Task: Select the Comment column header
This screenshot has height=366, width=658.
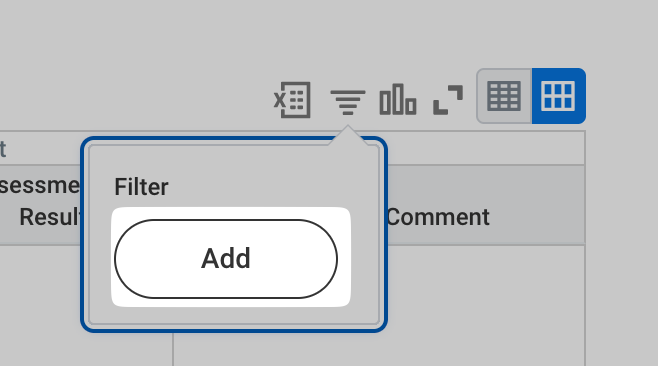Action: pos(438,217)
